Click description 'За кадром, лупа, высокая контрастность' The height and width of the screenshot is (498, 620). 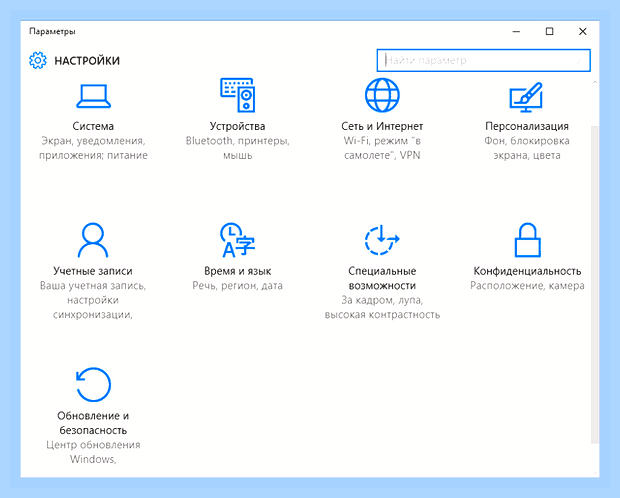coord(382,307)
